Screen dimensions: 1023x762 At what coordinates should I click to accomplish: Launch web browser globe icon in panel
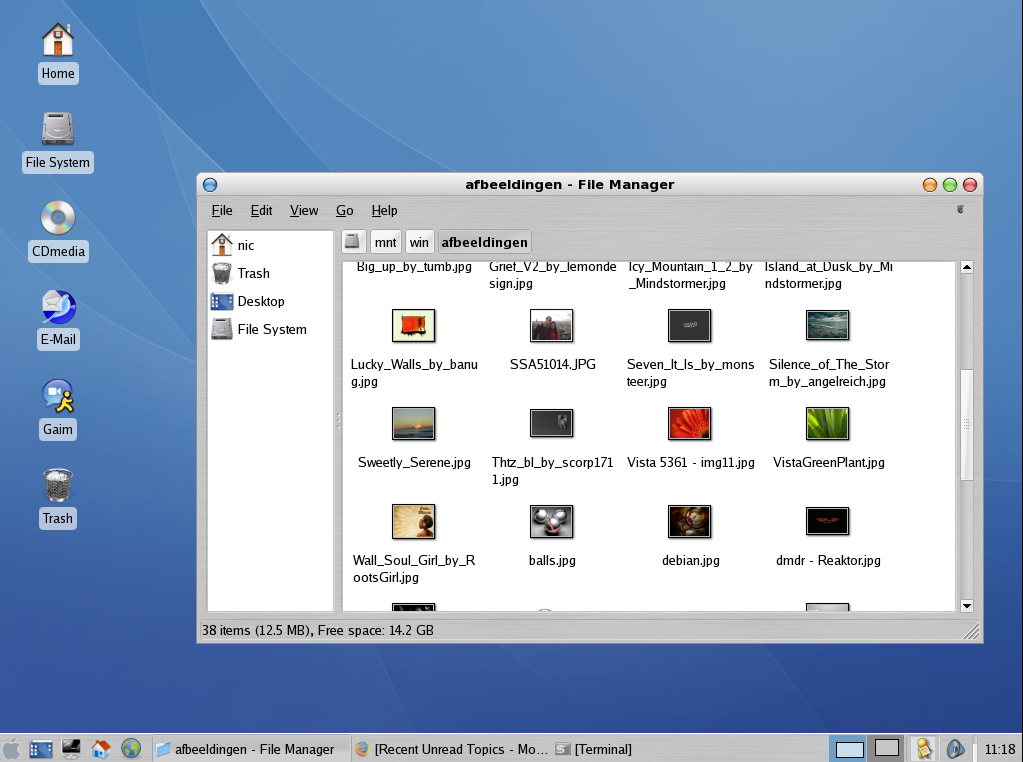click(130, 748)
